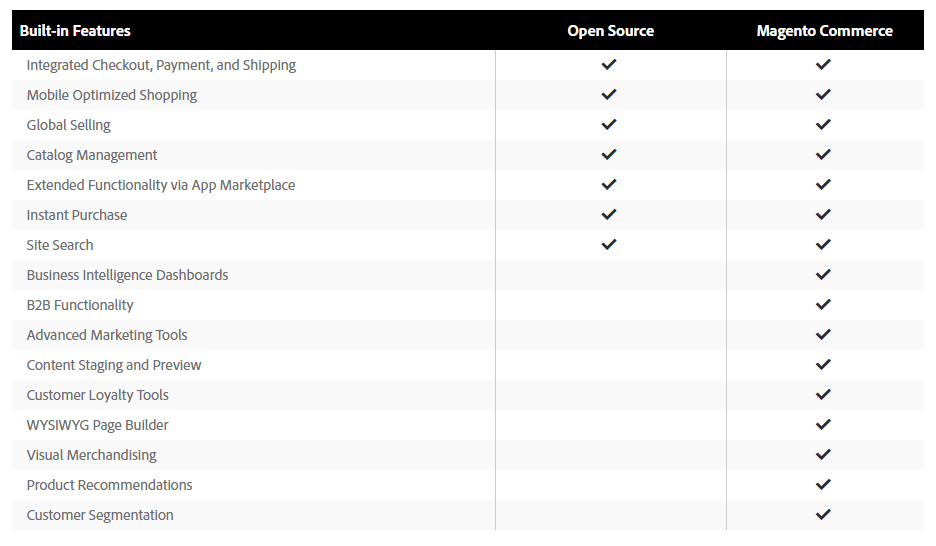Click Open Source checkmark for Site Search
936x546 pixels.
[609, 244]
